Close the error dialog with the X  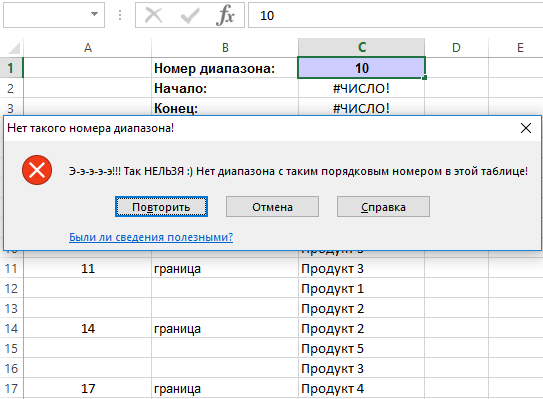[x=526, y=128]
